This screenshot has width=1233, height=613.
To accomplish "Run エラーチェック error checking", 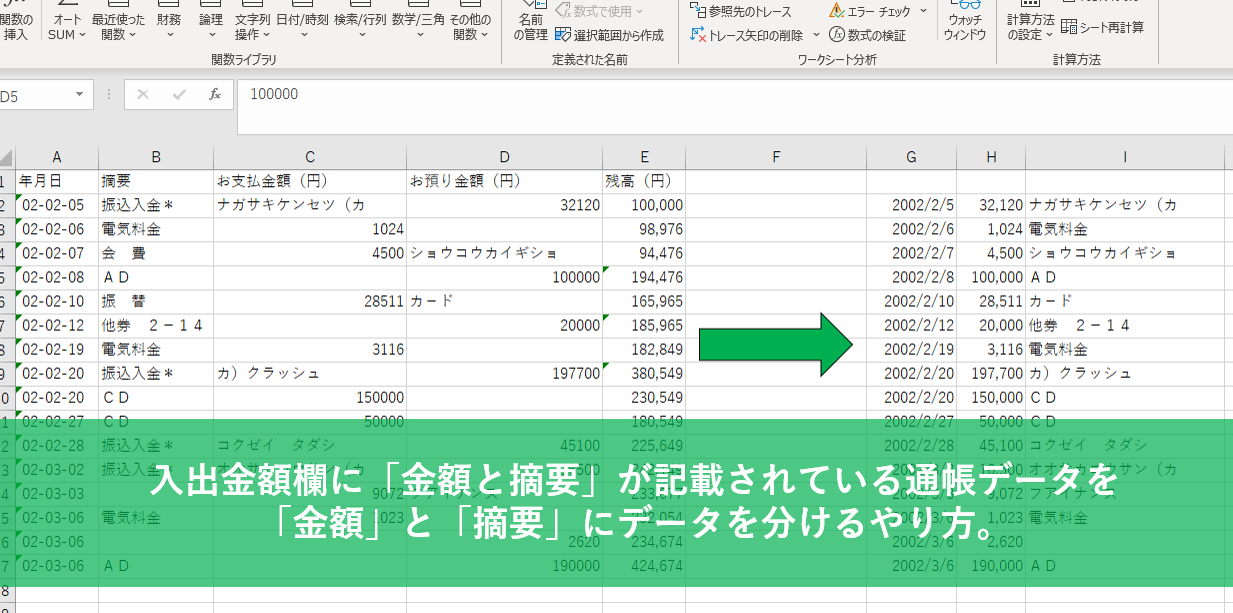I will pos(869,11).
